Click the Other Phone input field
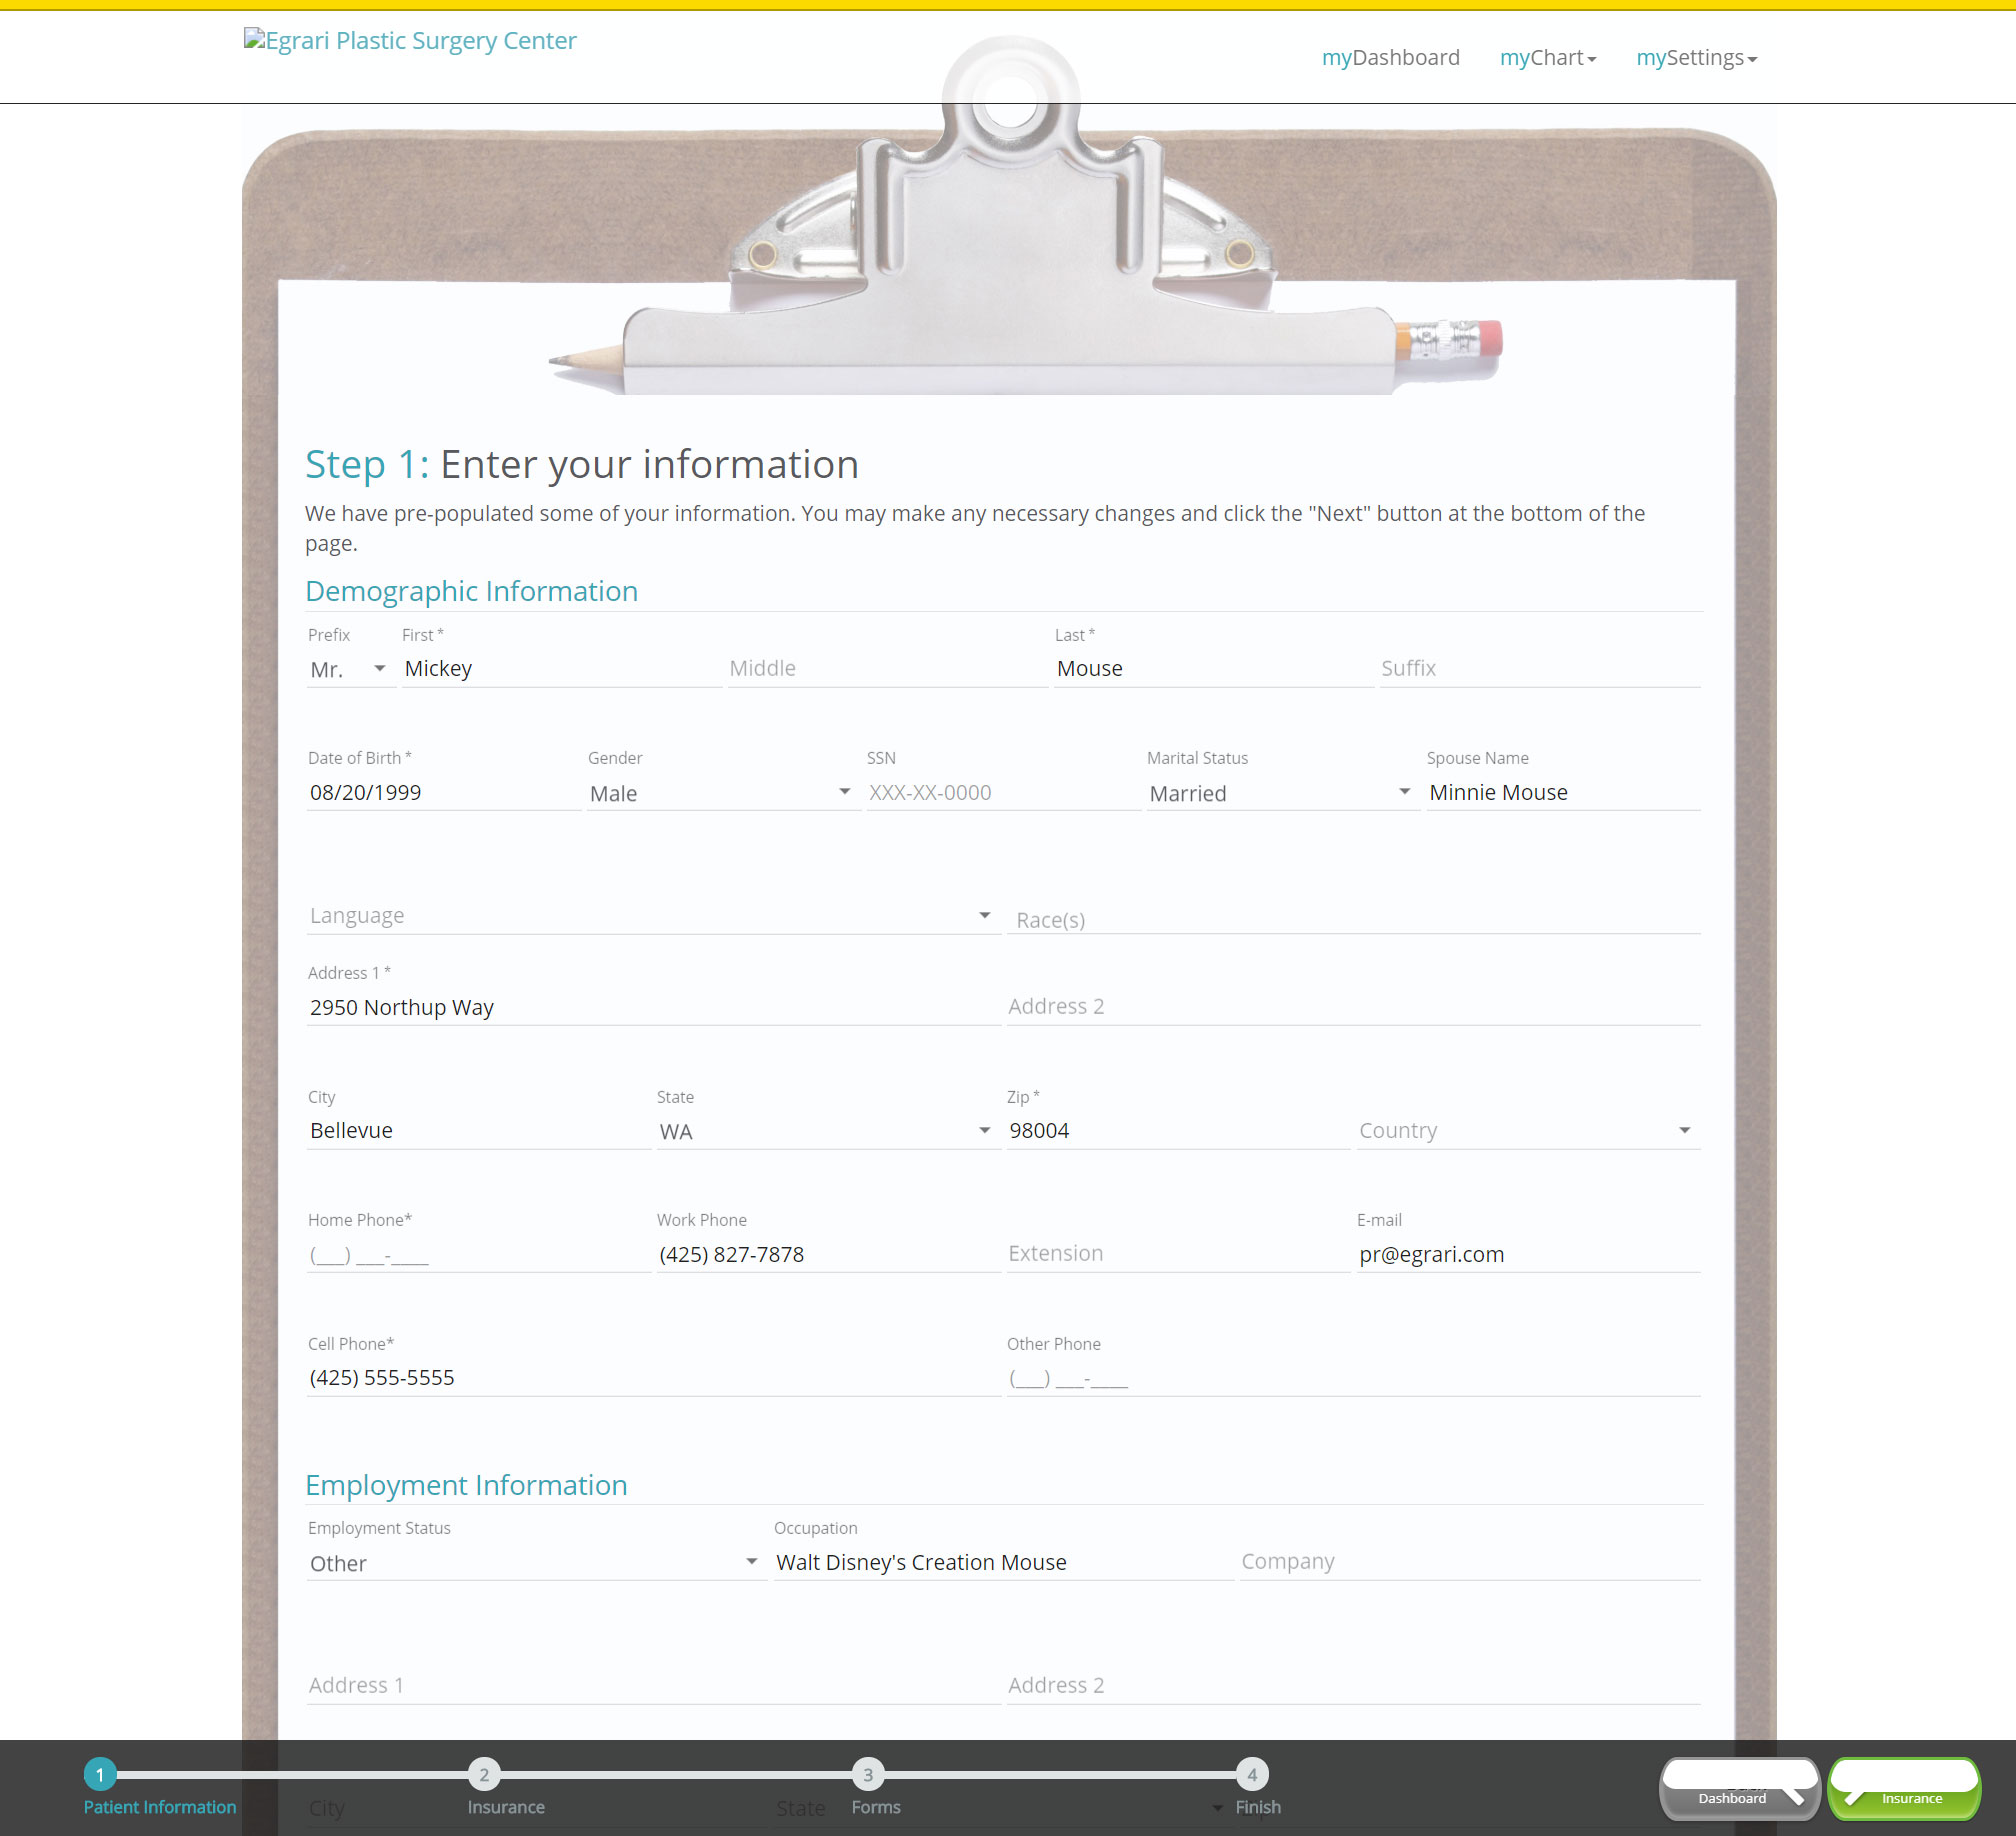Image resolution: width=2016 pixels, height=1836 pixels. tap(1353, 1378)
